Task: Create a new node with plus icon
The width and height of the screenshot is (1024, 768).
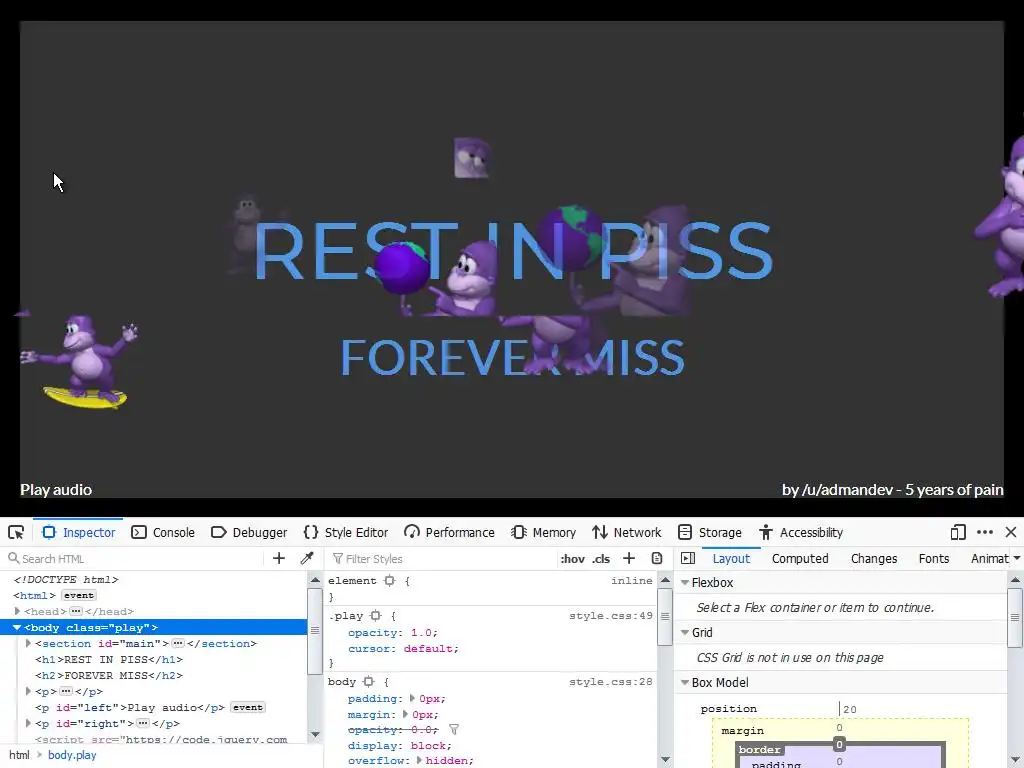Action: point(279,558)
